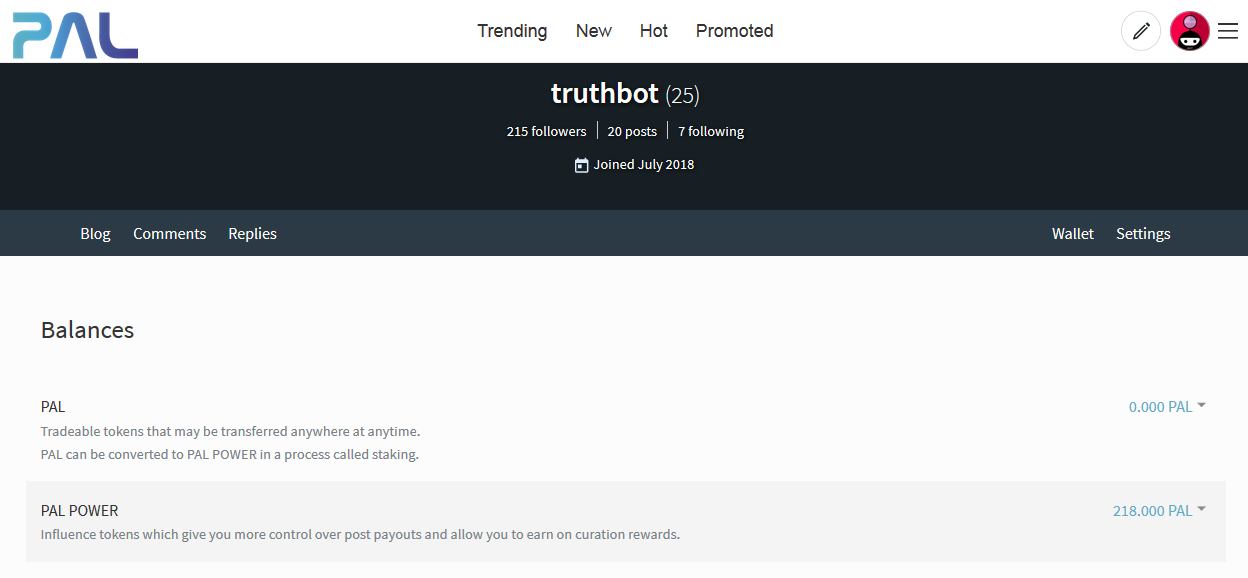Click the 'Influence tokens' description text
Screen dimensions: 1248x578
coord(360,535)
